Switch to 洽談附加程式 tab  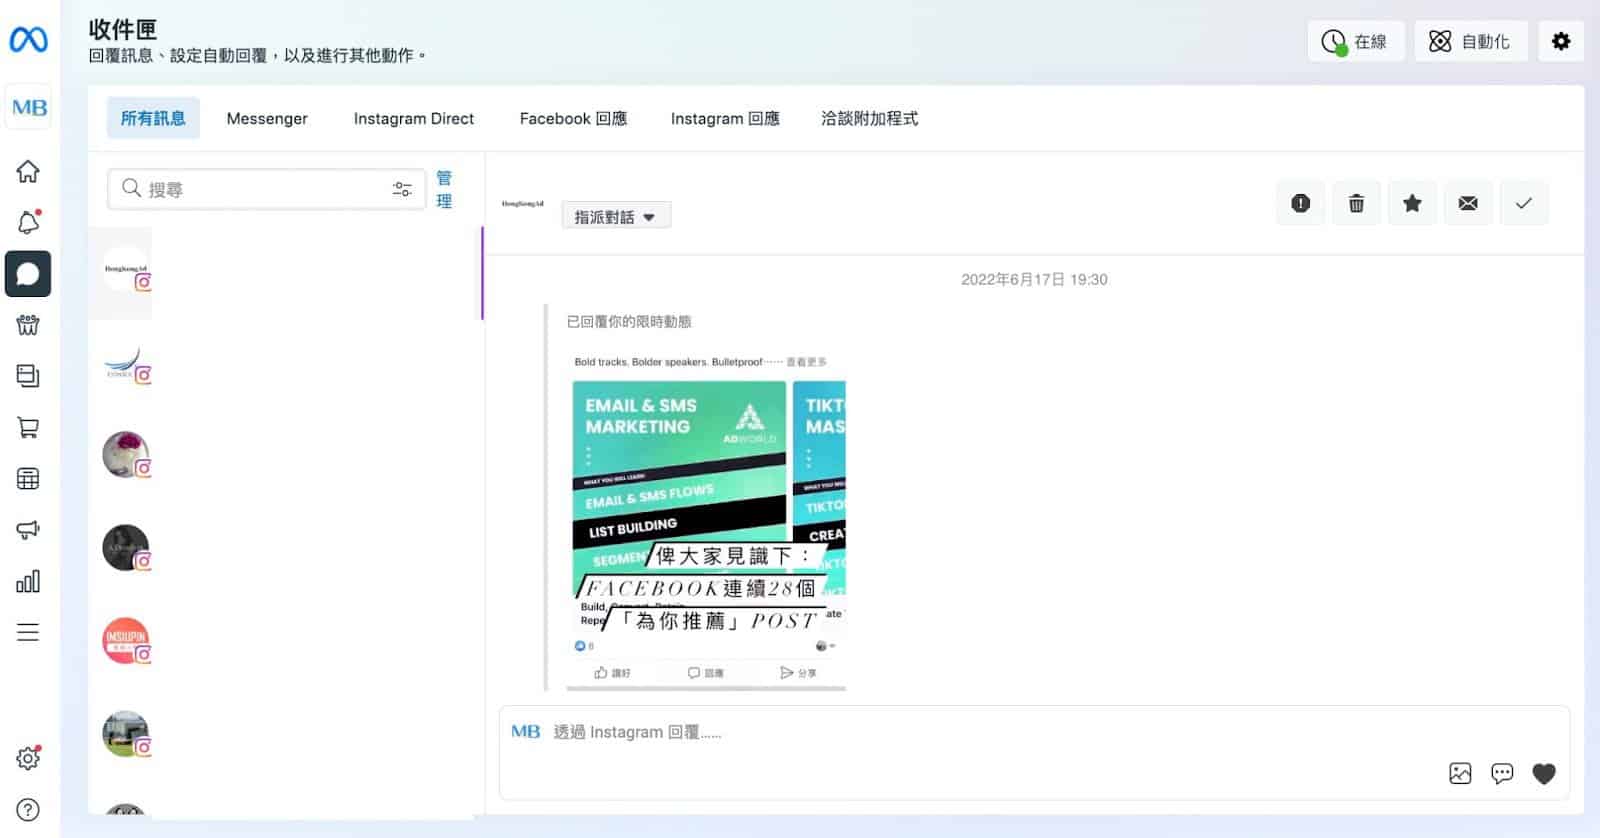[869, 118]
